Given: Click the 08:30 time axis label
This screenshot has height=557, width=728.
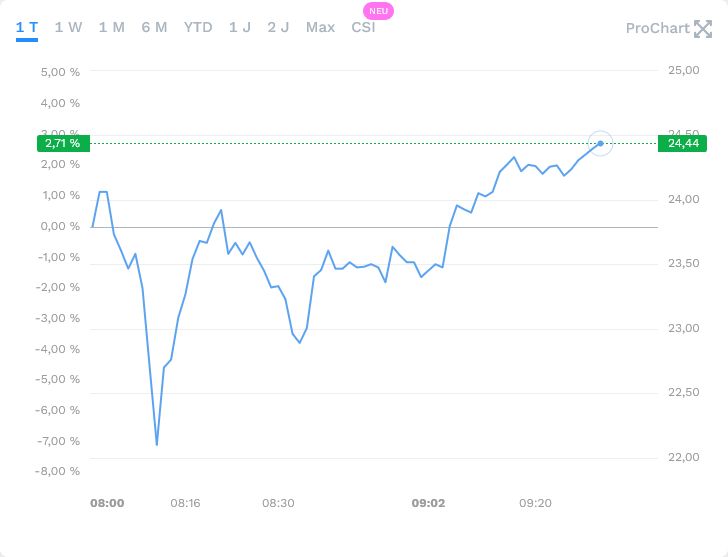Looking at the screenshot, I should (x=278, y=503).
